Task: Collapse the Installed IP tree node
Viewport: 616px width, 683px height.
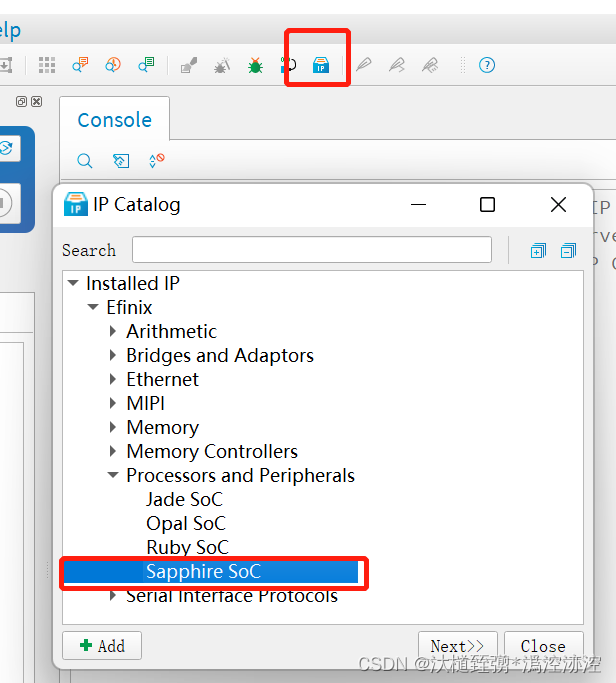Action: tap(73, 283)
